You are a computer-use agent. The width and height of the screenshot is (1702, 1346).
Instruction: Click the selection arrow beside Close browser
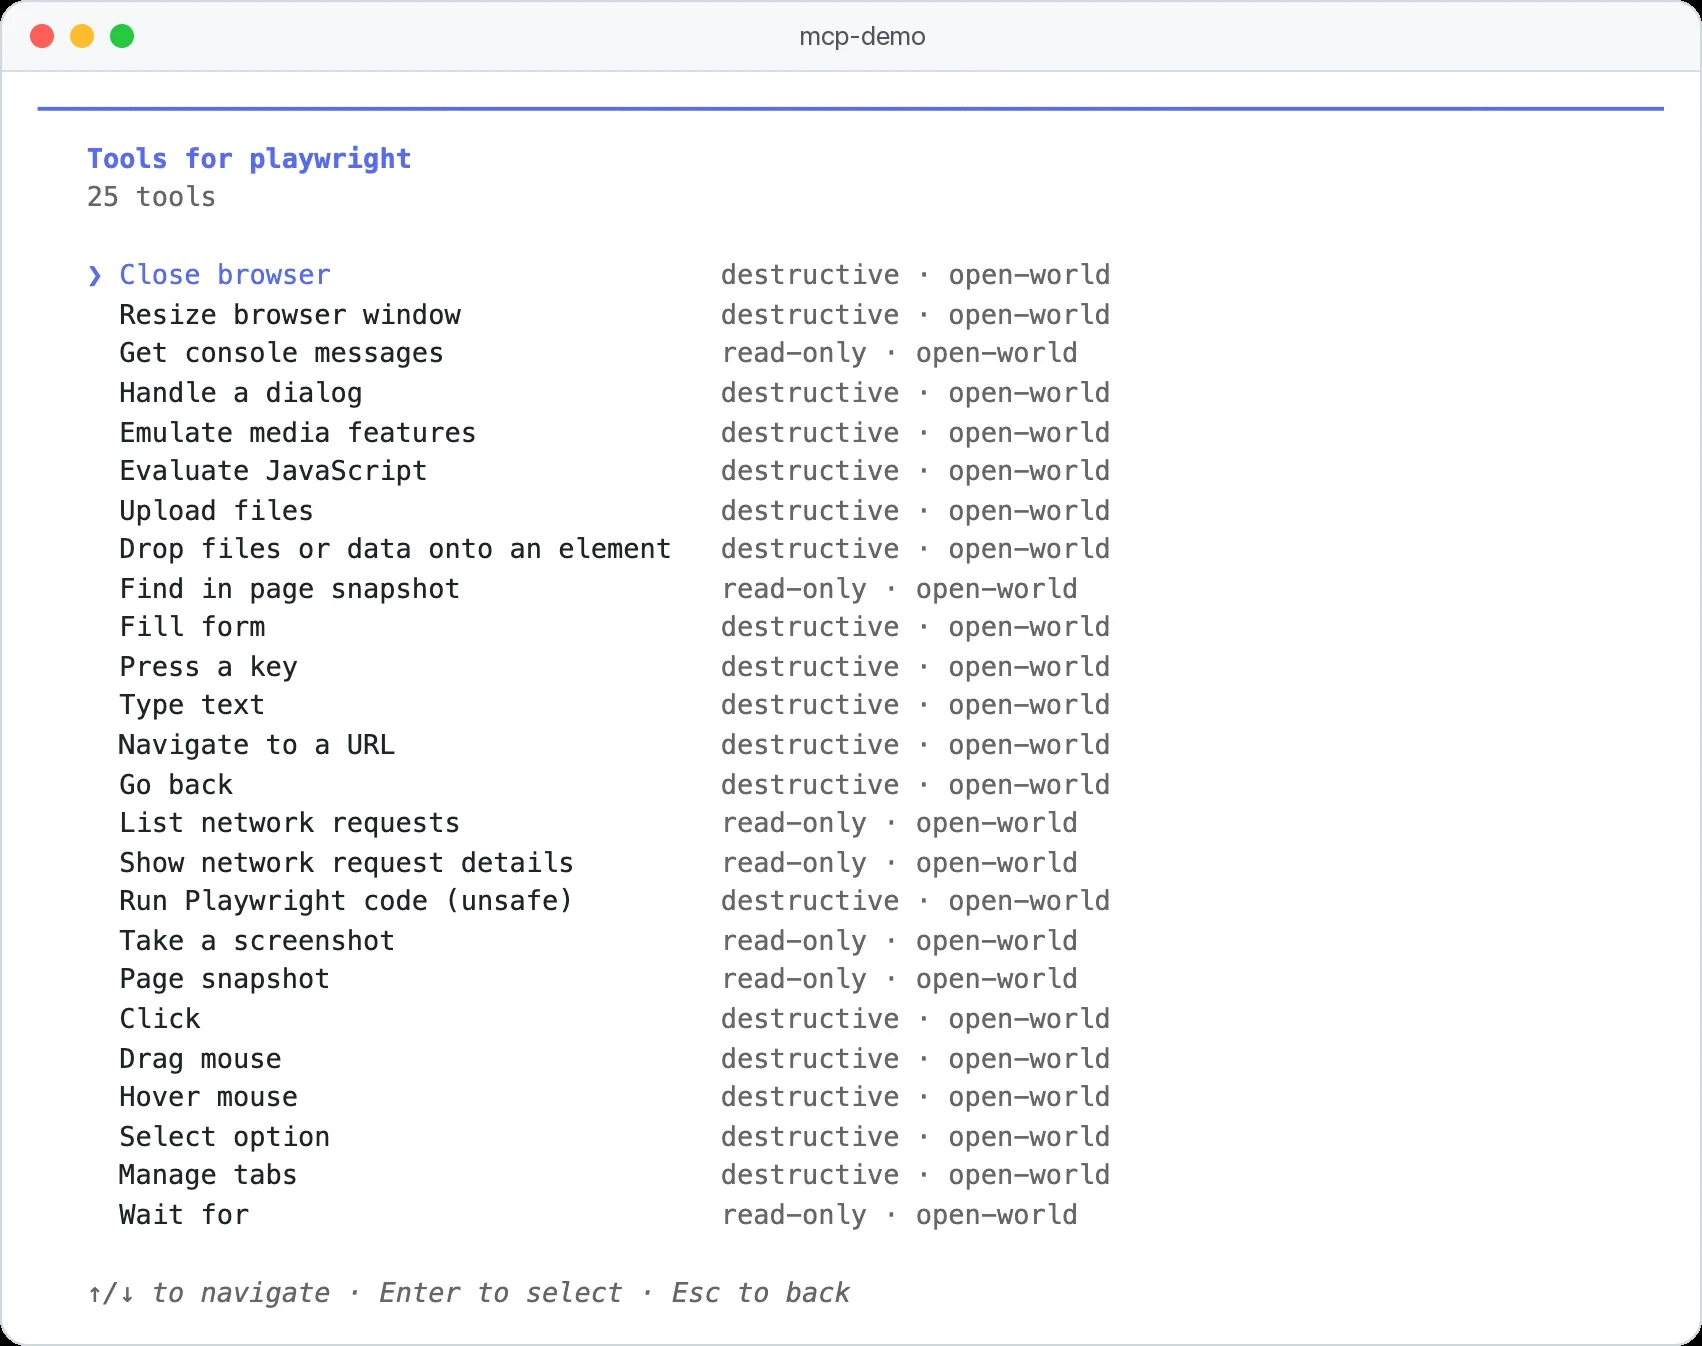tap(95, 276)
